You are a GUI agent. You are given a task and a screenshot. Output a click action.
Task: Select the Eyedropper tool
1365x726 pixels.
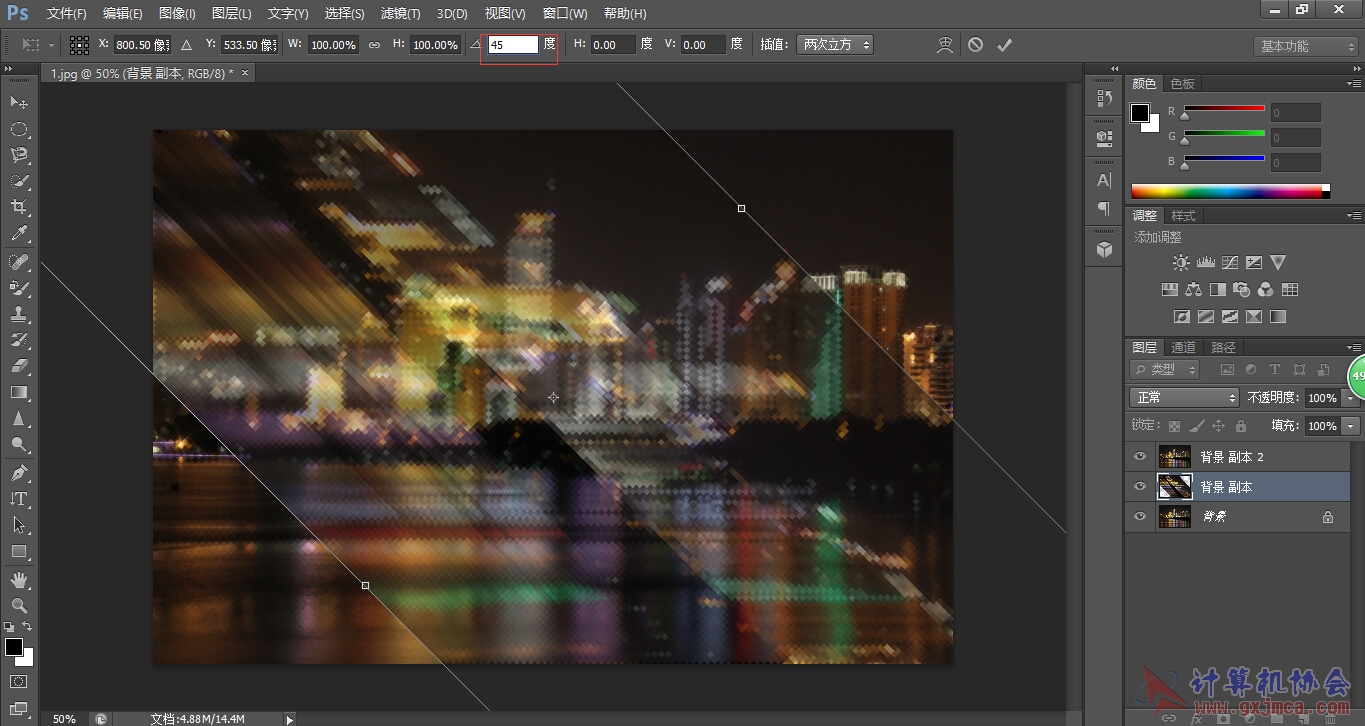(x=19, y=234)
